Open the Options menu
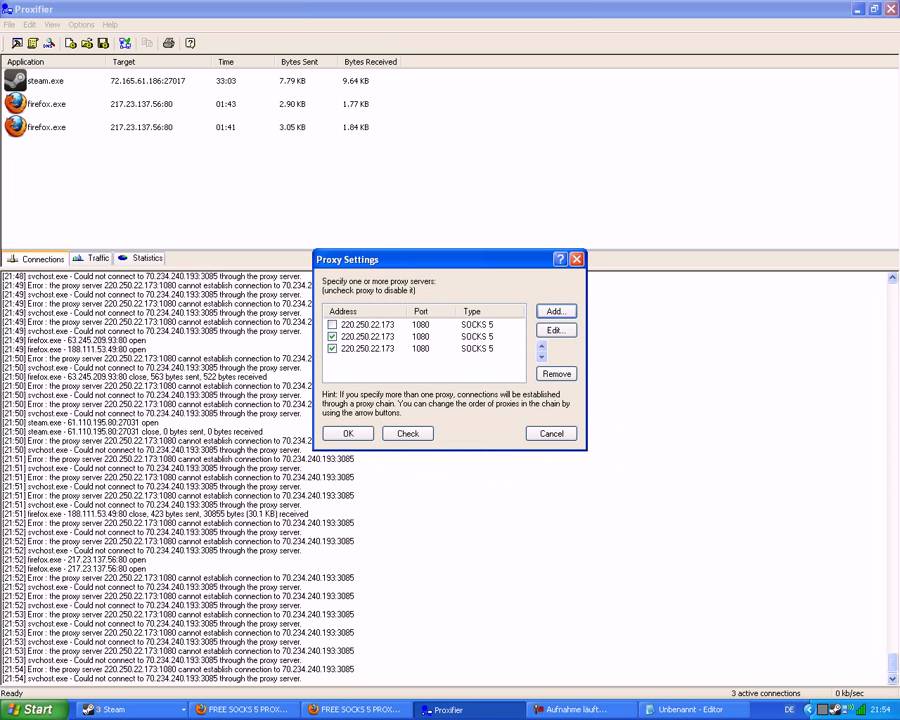The width and height of the screenshot is (900, 720). tap(81, 25)
